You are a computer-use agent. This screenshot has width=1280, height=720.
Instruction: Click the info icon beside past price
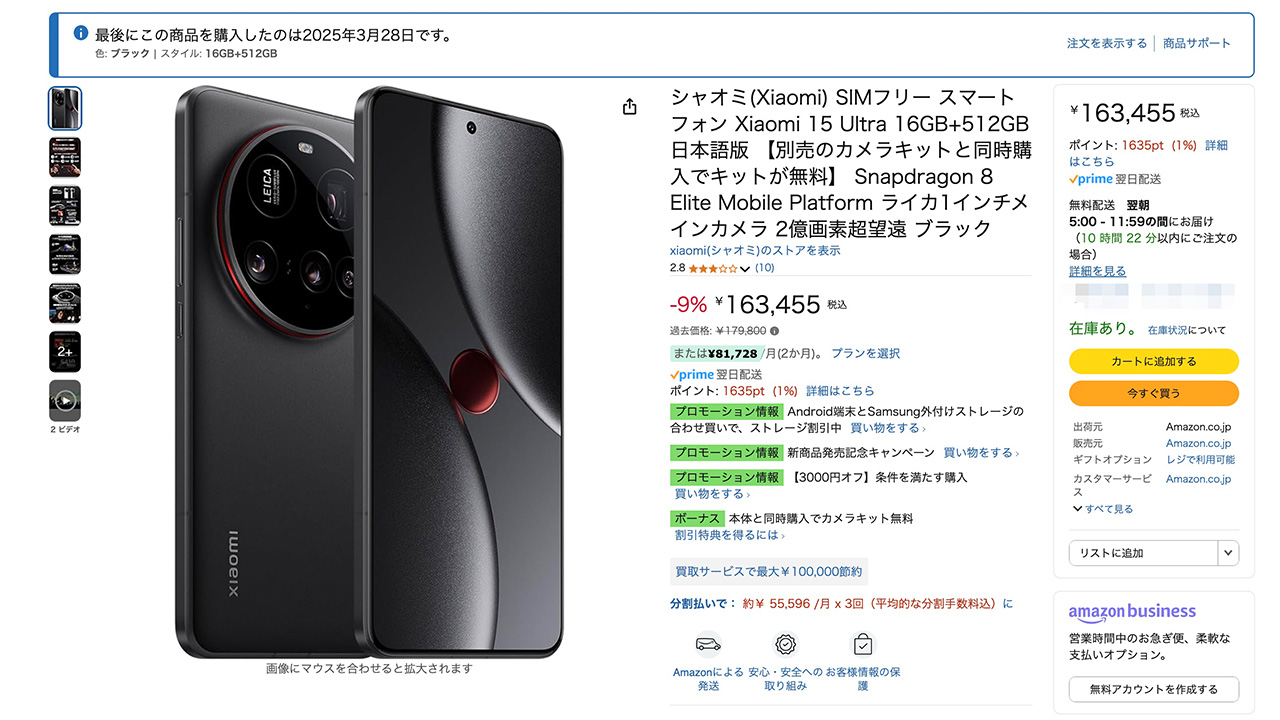pos(775,331)
